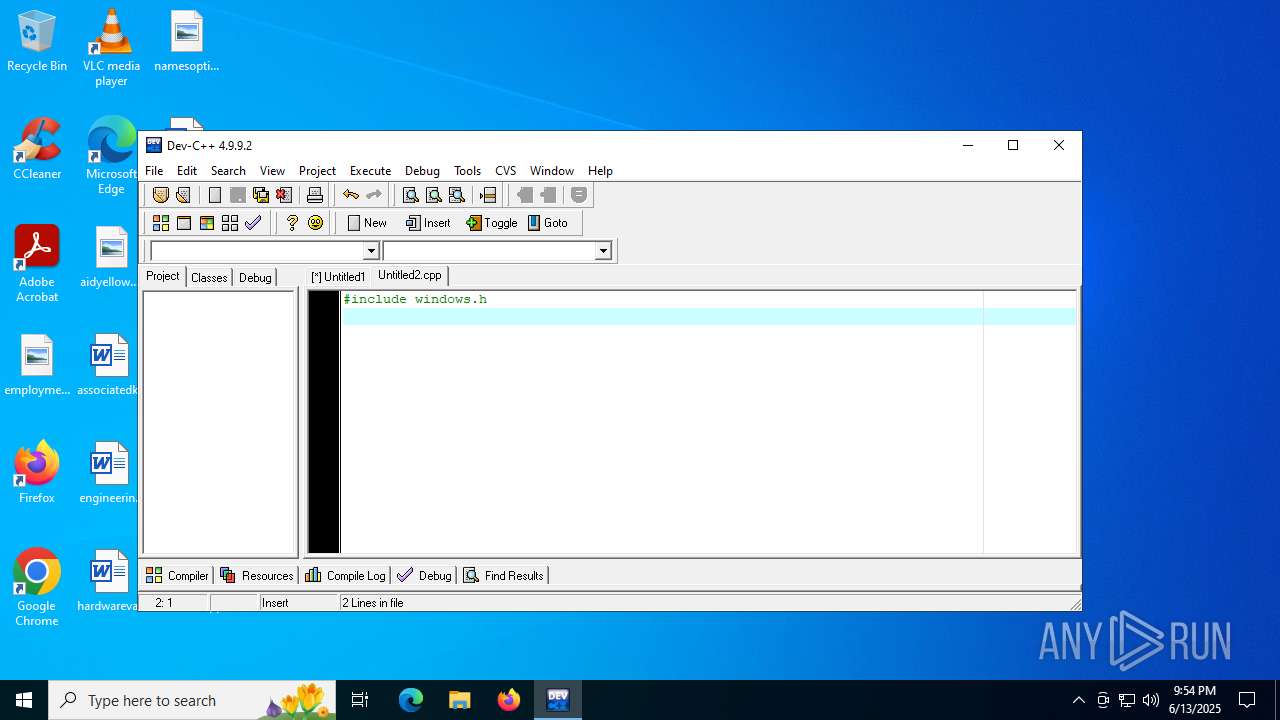Open the bottom Debug output tab
This screenshot has height=720, width=1280.
coord(425,575)
